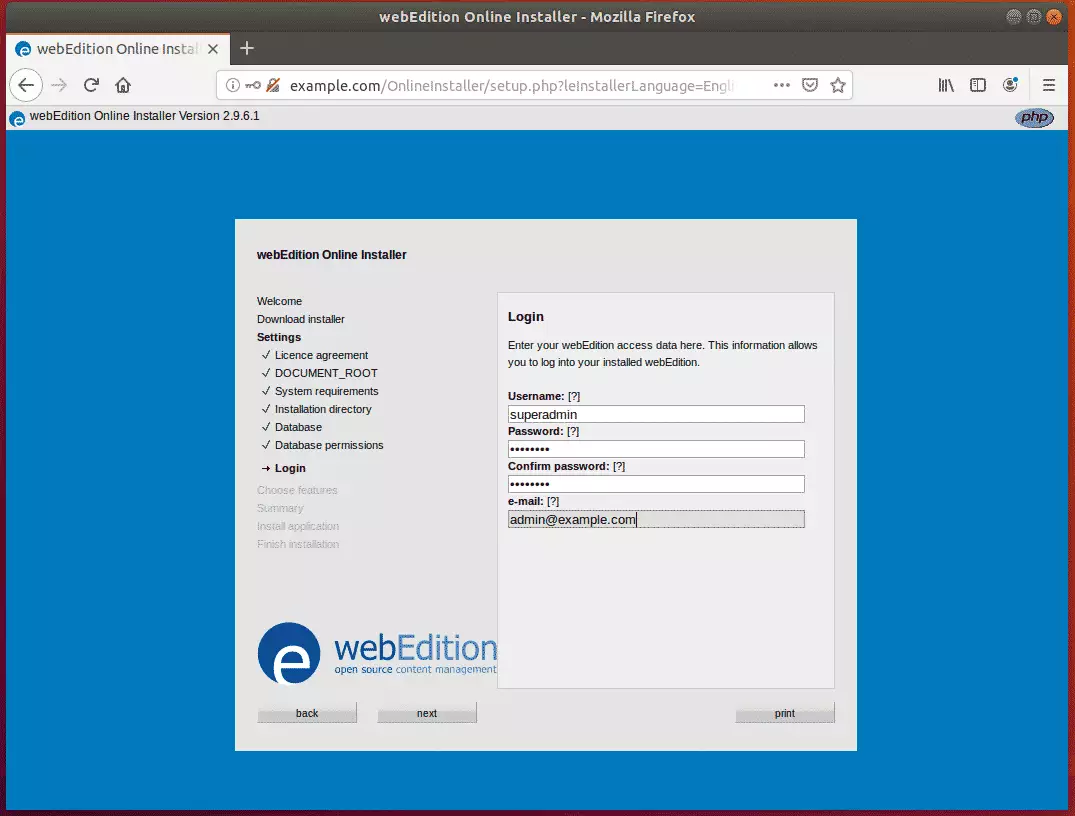
Task: Select Choose features step
Action: pyautogui.click(x=297, y=490)
